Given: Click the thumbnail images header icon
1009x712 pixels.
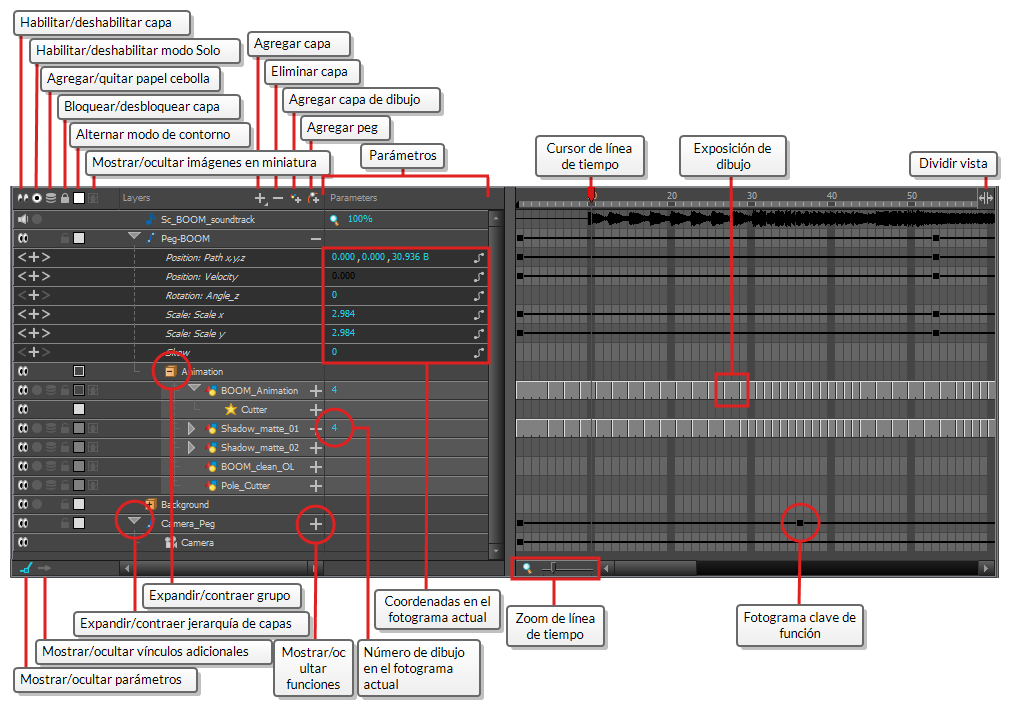Looking at the screenshot, I should [93, 198].
